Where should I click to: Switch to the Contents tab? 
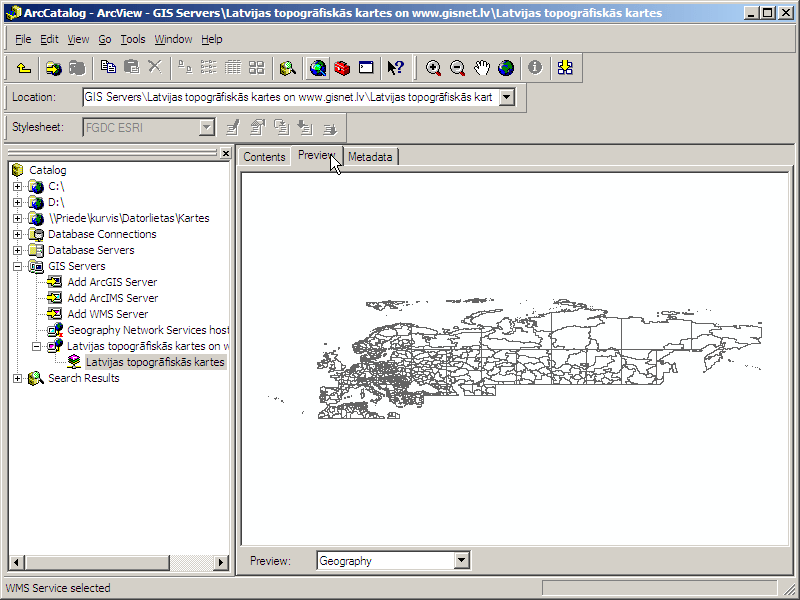point(264,157)
